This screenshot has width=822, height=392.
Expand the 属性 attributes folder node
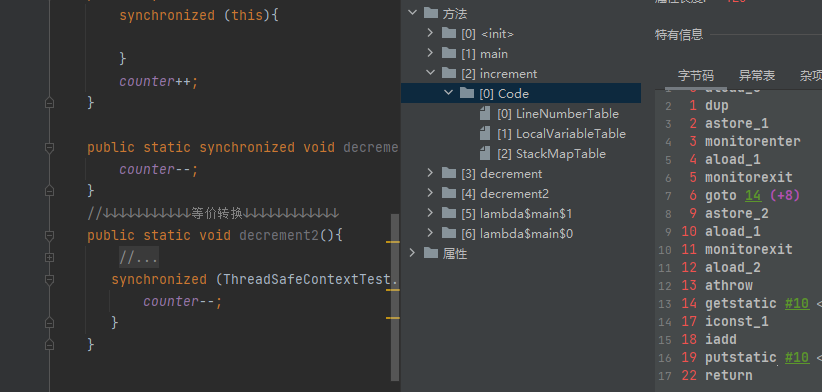413,253
